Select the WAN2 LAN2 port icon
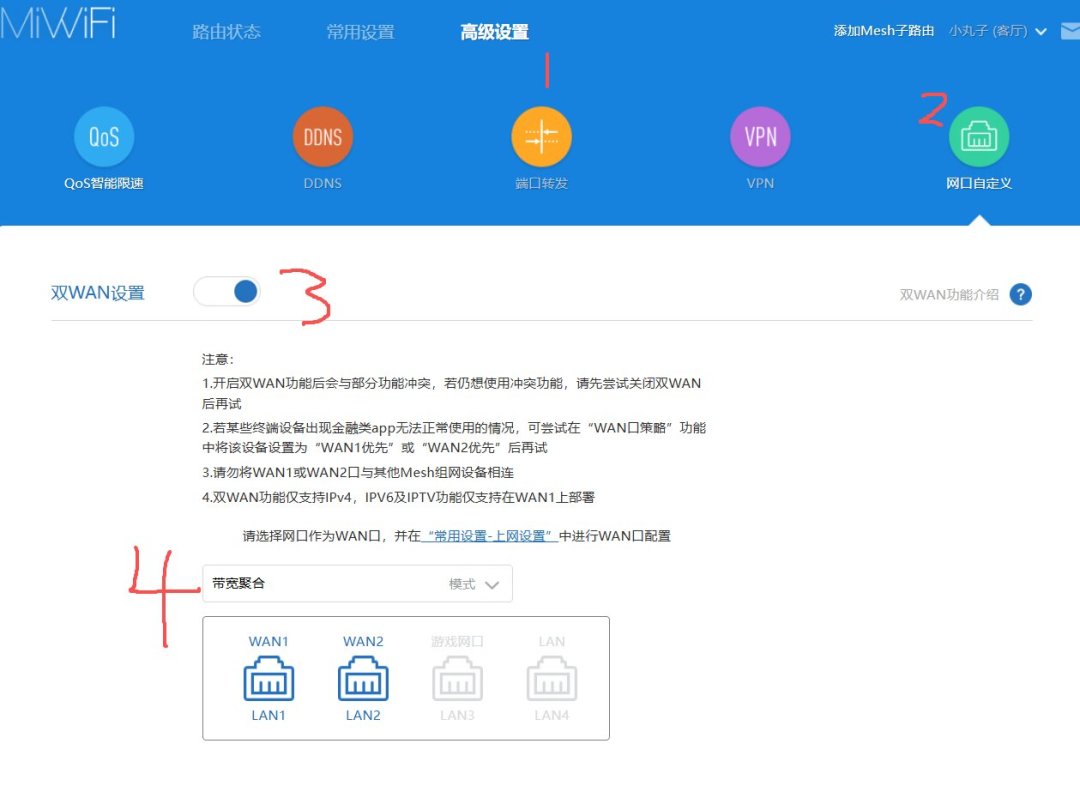Viewport: 1080px width, 786px height. coord(363,679)
